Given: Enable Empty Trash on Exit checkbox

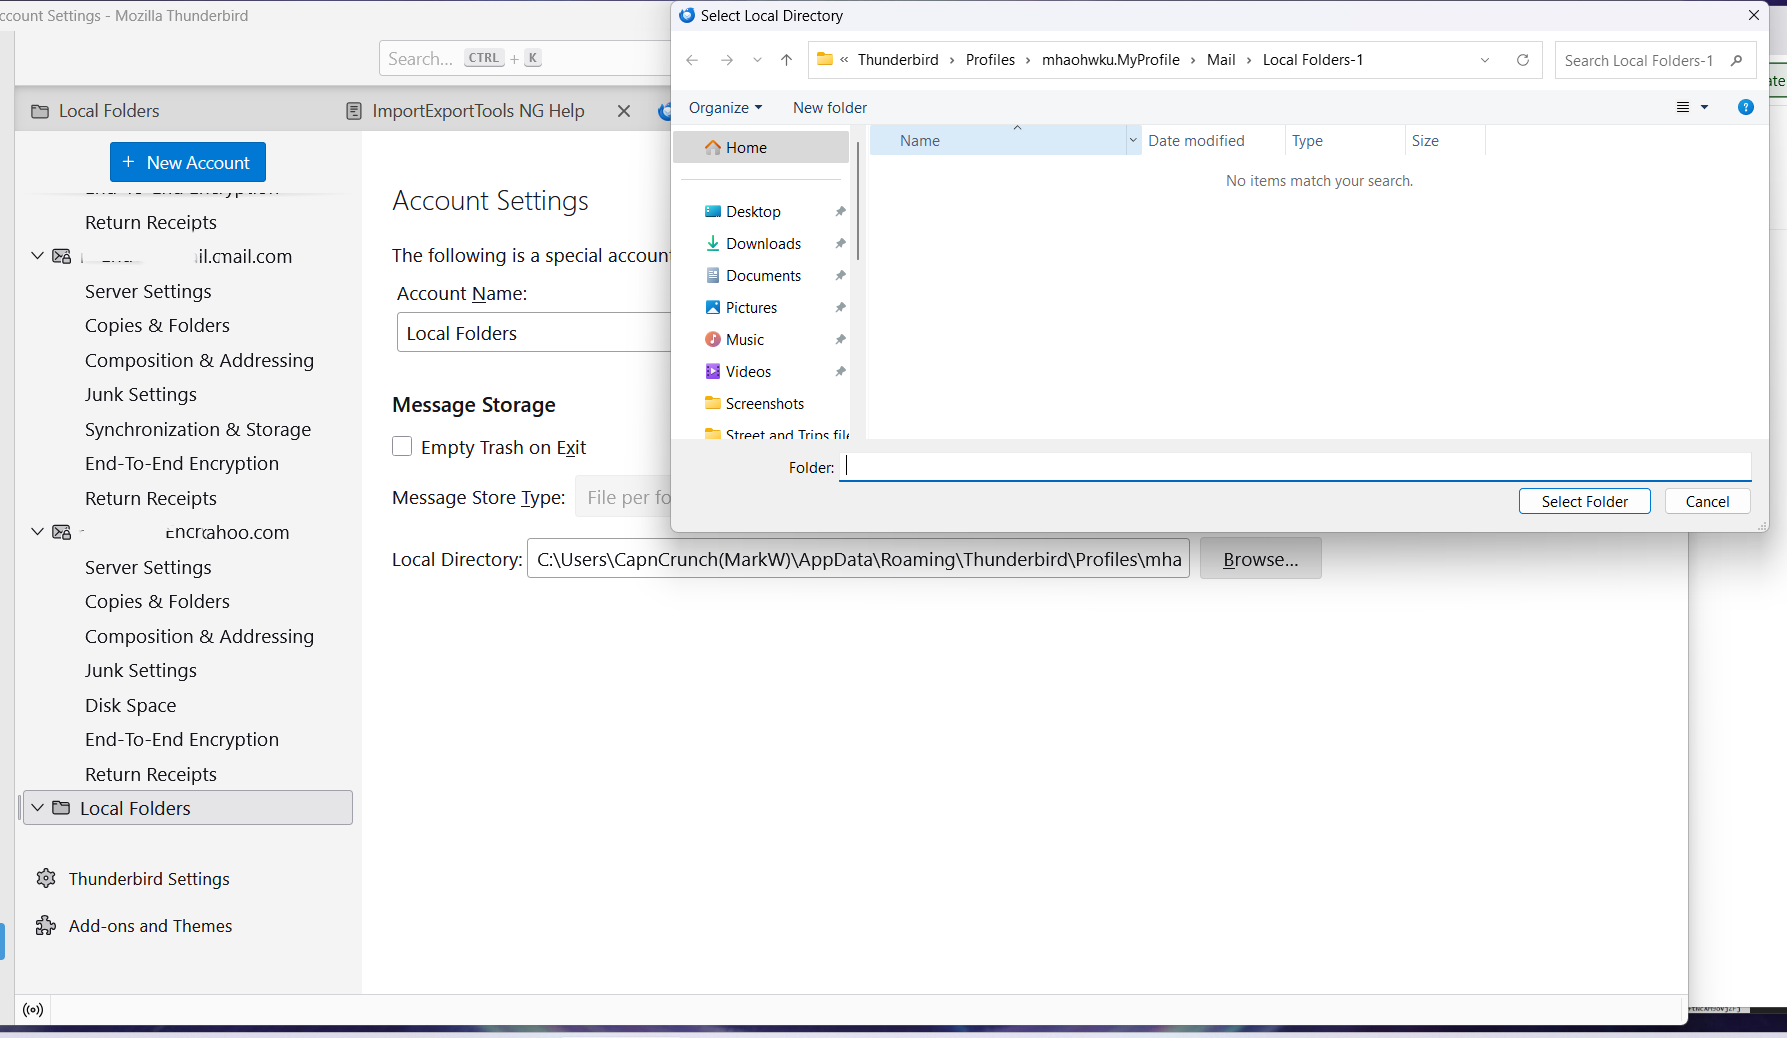Looking at the screenshot, I should (402, 447).
